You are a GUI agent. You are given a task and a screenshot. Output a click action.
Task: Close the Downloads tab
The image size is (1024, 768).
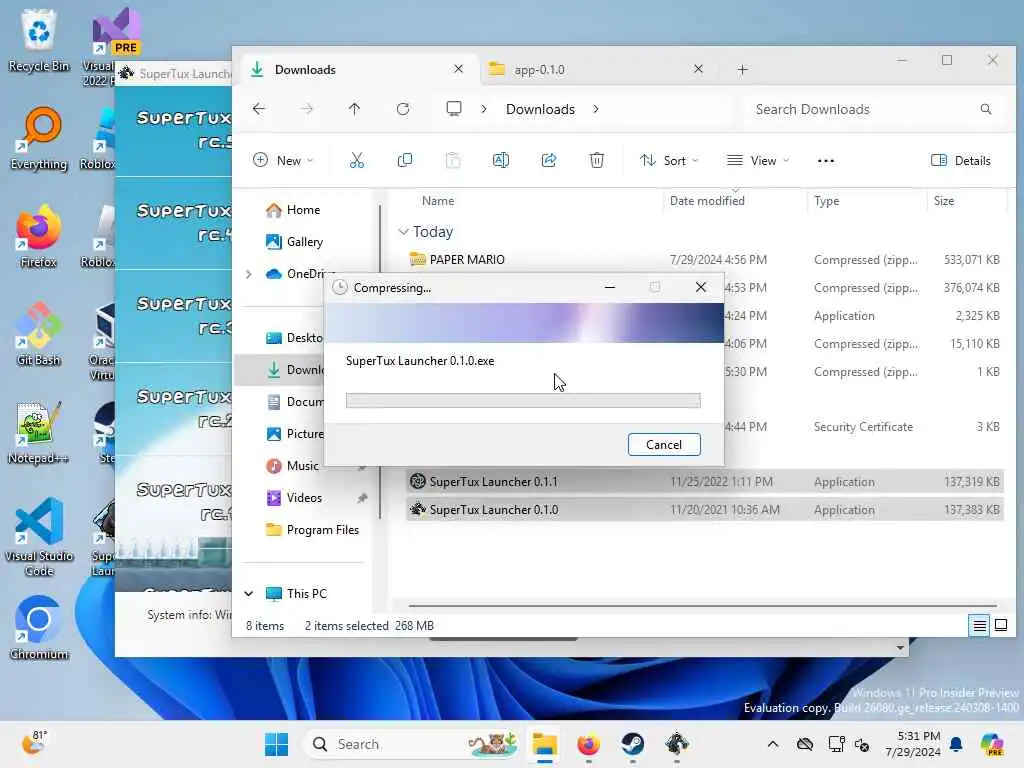(458, 69)
